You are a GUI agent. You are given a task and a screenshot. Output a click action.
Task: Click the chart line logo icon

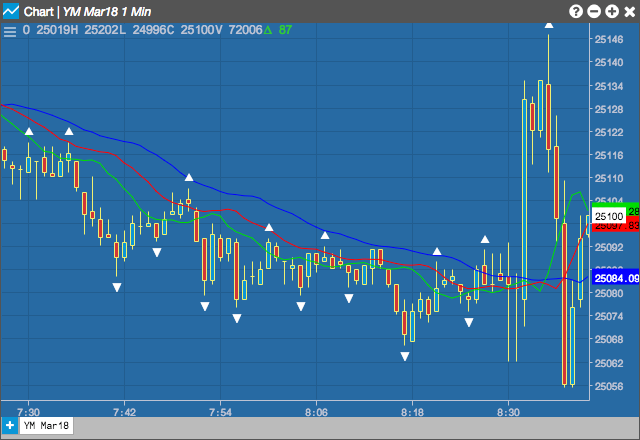pos(11,11)
